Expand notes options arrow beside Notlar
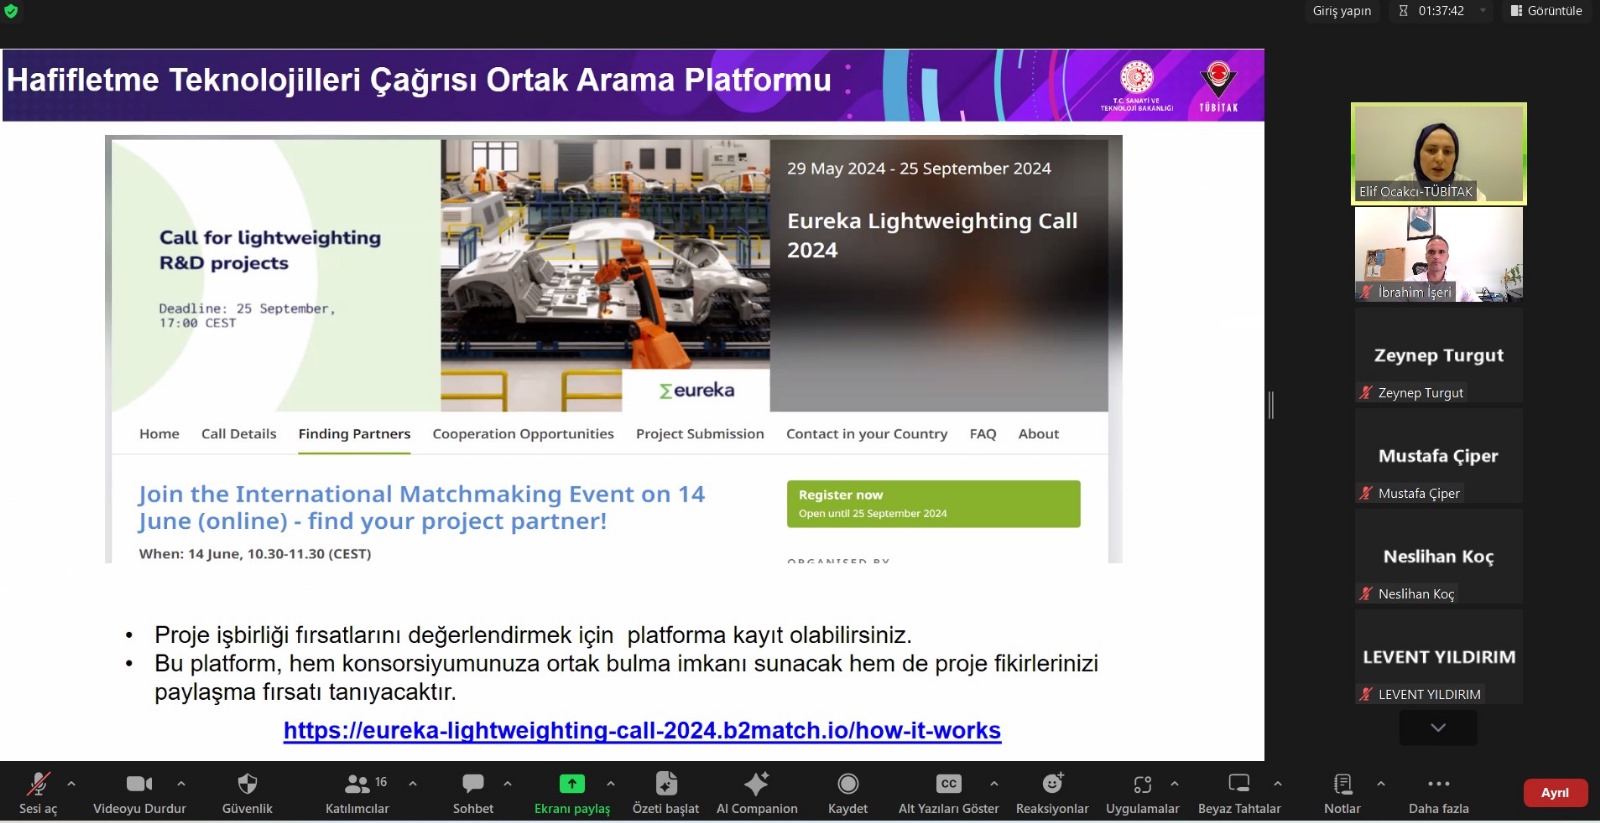The height and width of the screenshot is (823, 1600). pos(1380,784)
